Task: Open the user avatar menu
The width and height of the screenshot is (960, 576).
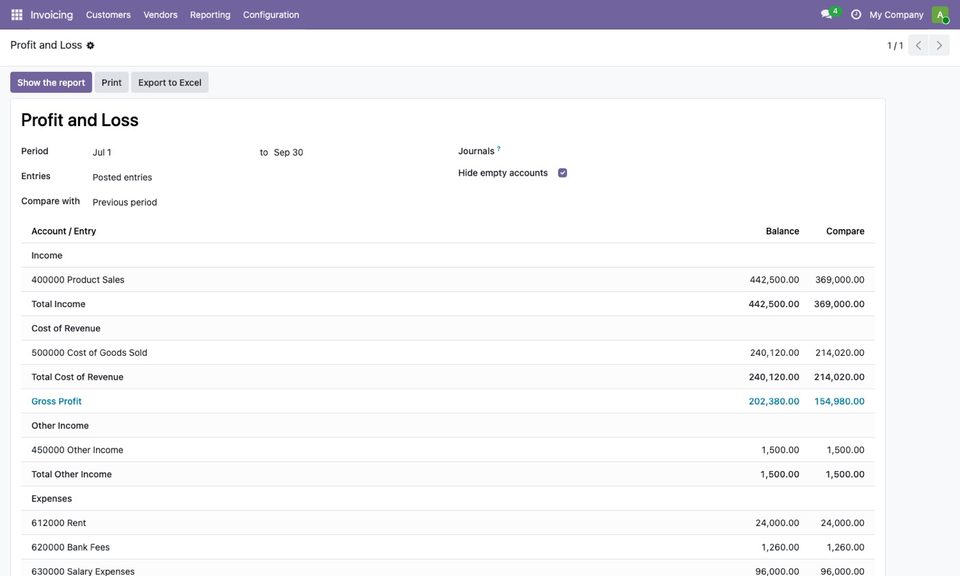Action: pyautogui.click(x=940, y=15)
